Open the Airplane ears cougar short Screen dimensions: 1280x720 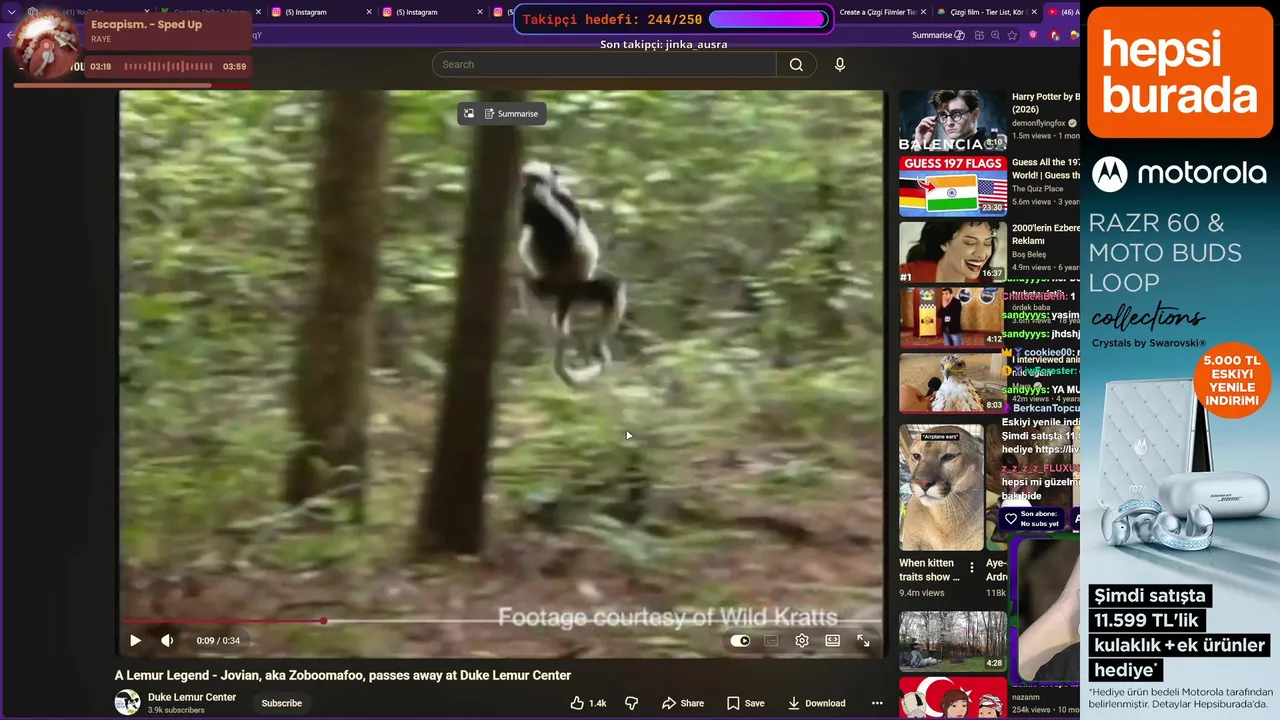941,487
